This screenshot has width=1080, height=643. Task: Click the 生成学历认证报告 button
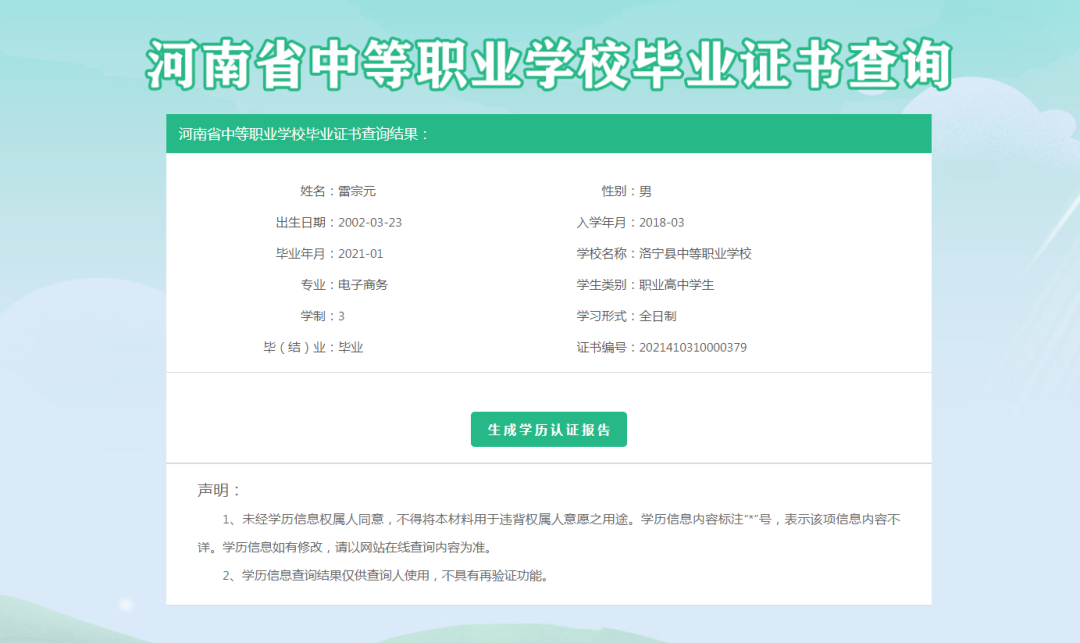click(548, 429)
